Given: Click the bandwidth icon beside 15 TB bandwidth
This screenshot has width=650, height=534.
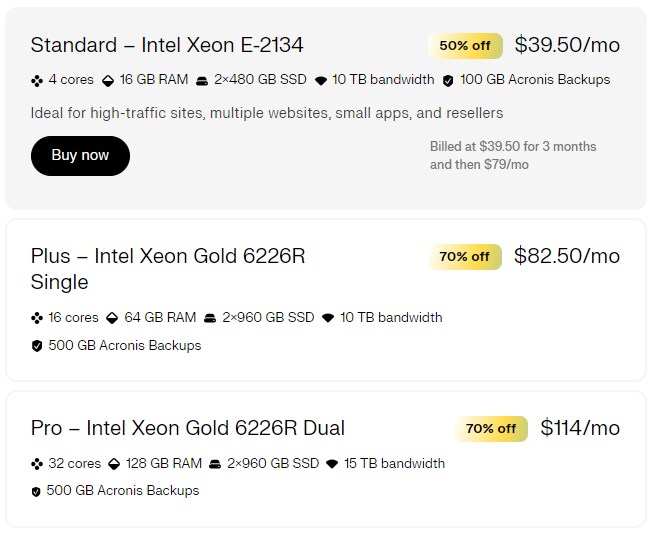Looking at the screenshot, I should point(333,464).
